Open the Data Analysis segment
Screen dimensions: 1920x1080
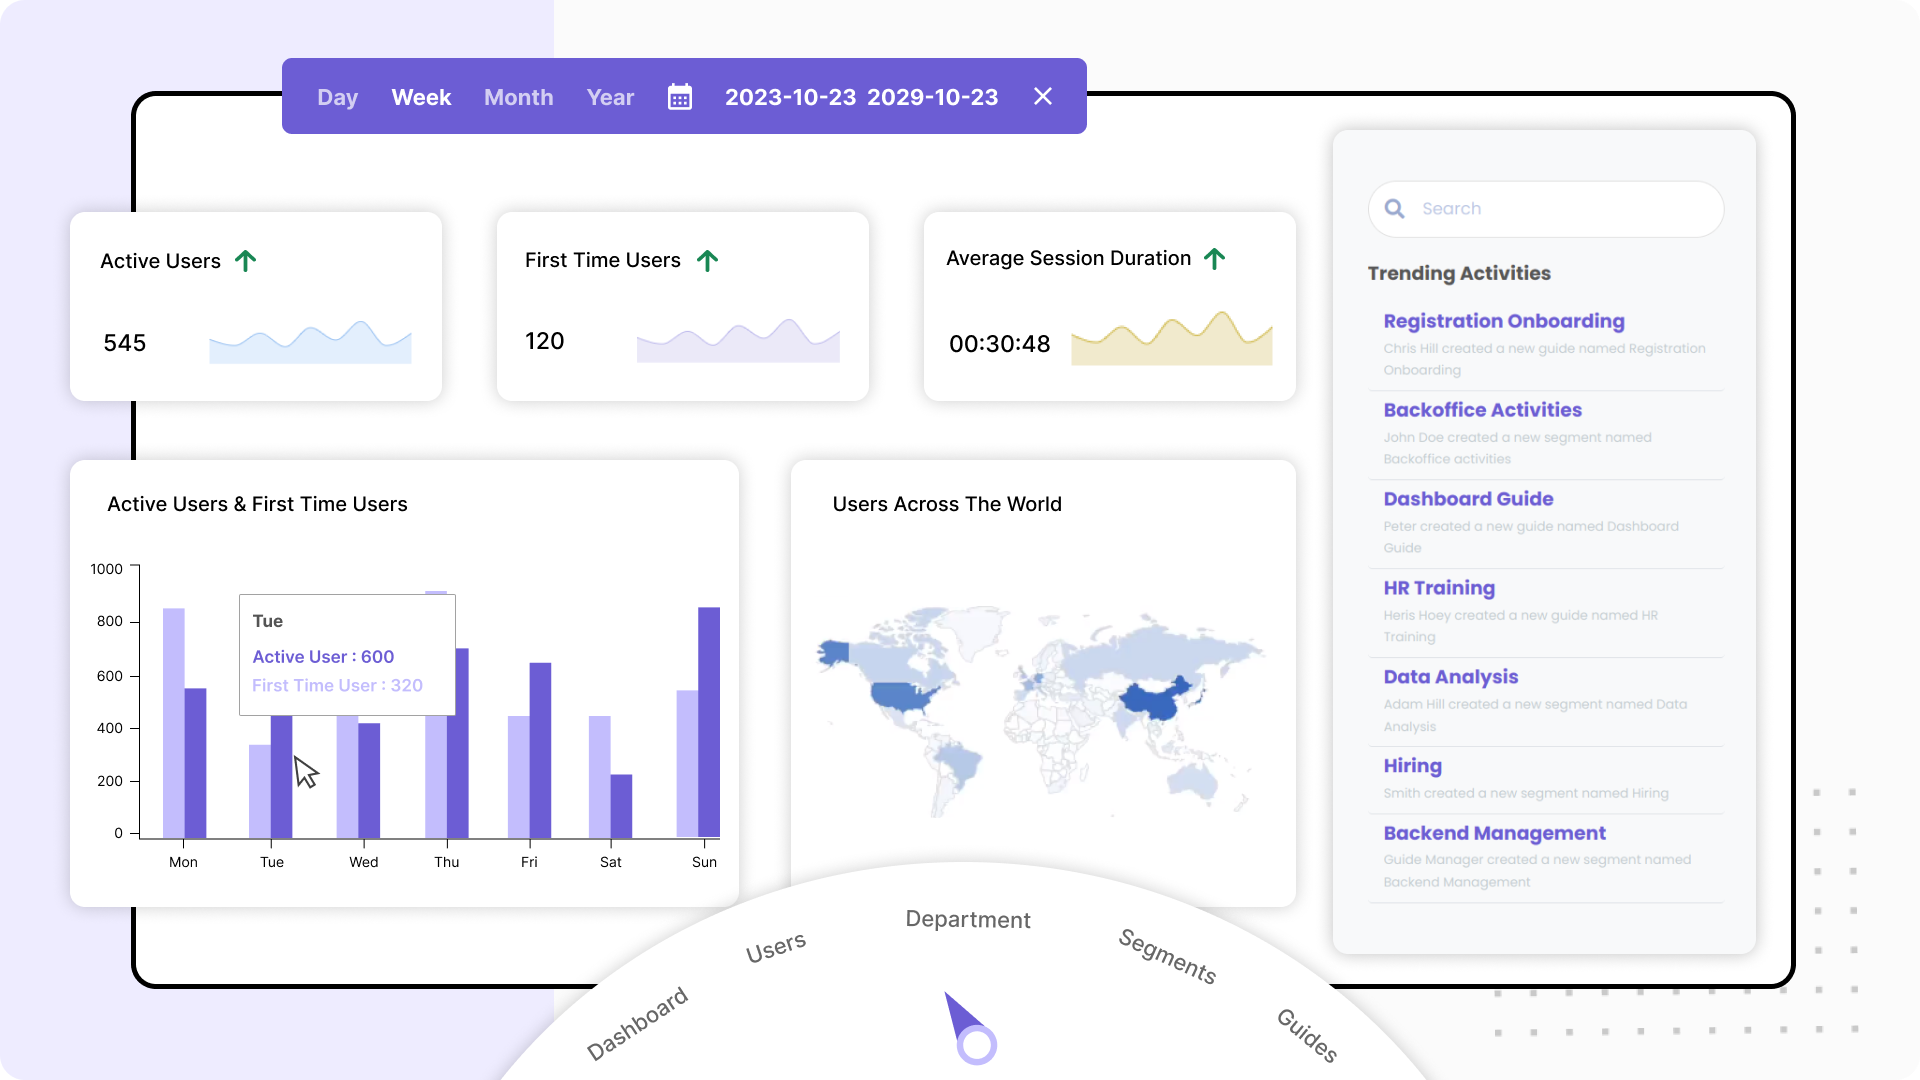point(1450,677)
